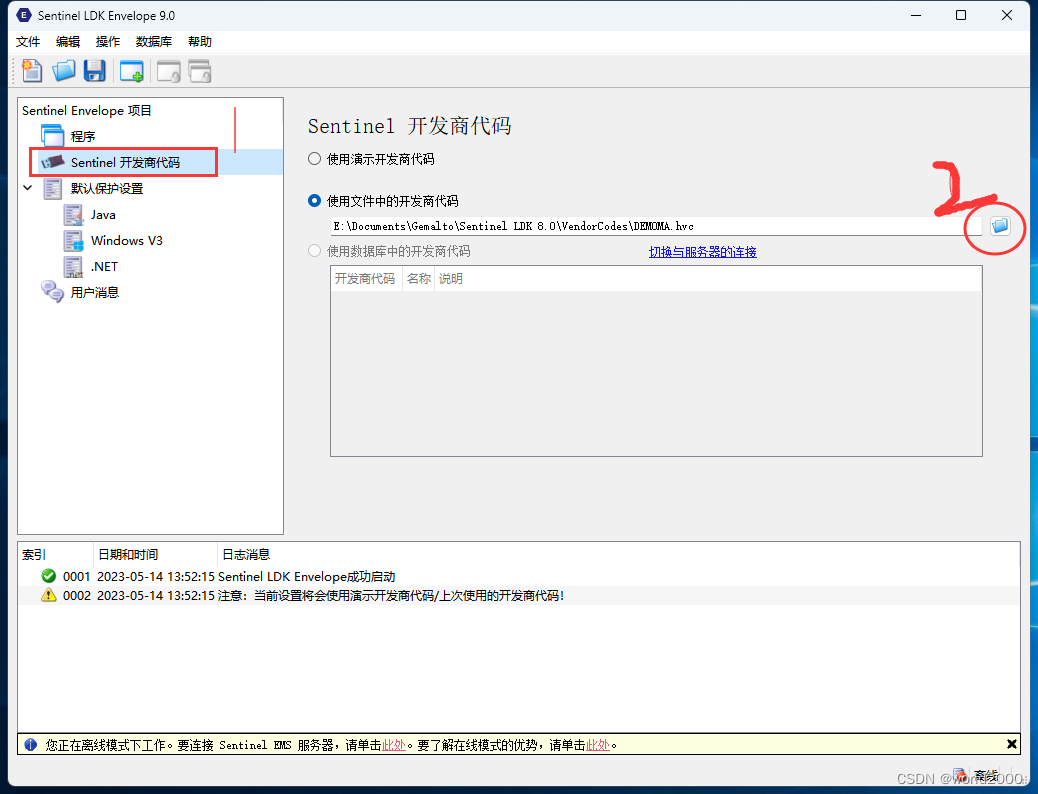Click the Add program toolbar icon
The height and width of the screenshot is (794, 1038).
pos(132,71)
